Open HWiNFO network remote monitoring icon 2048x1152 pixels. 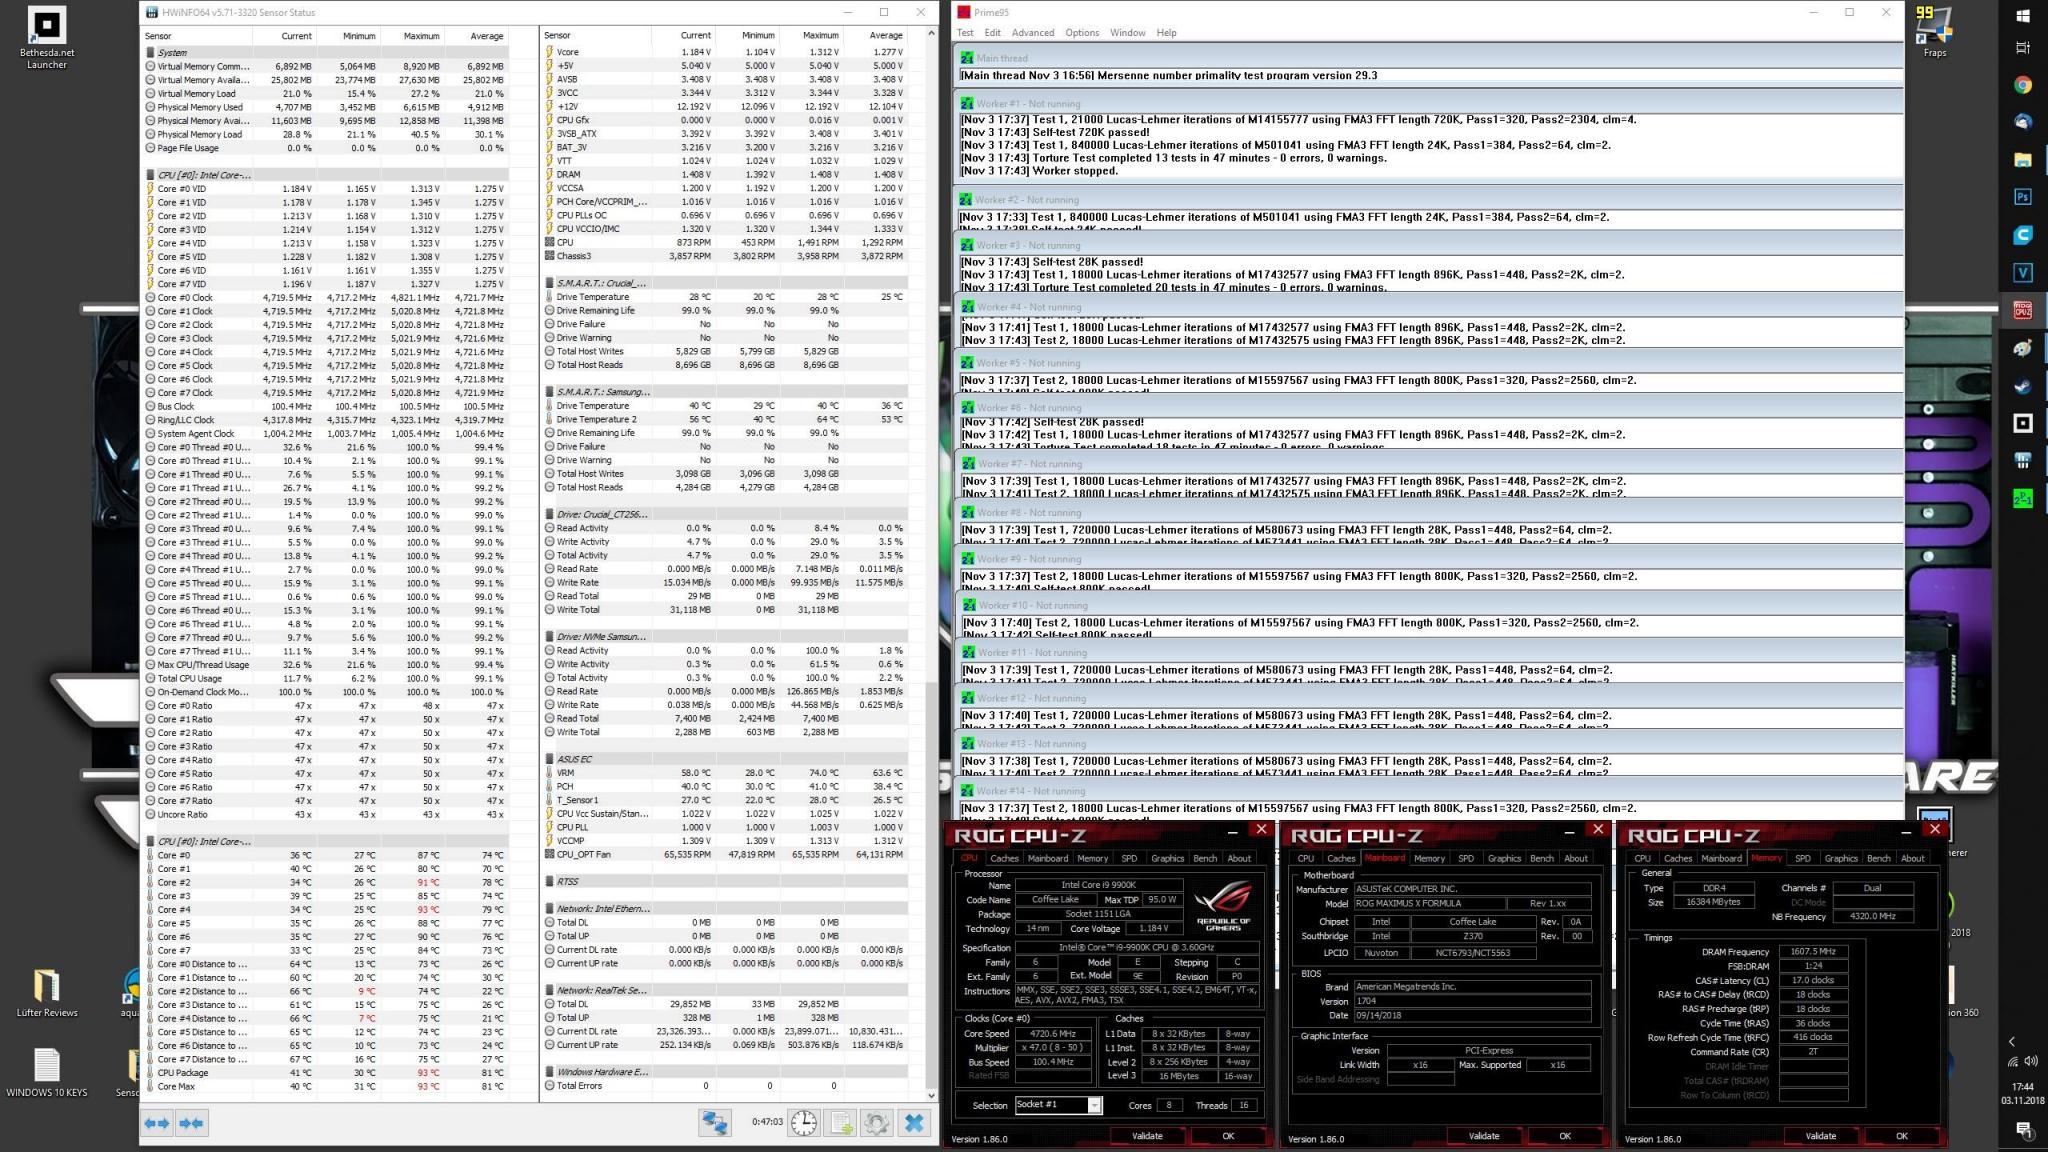(x=714, y=1123)
